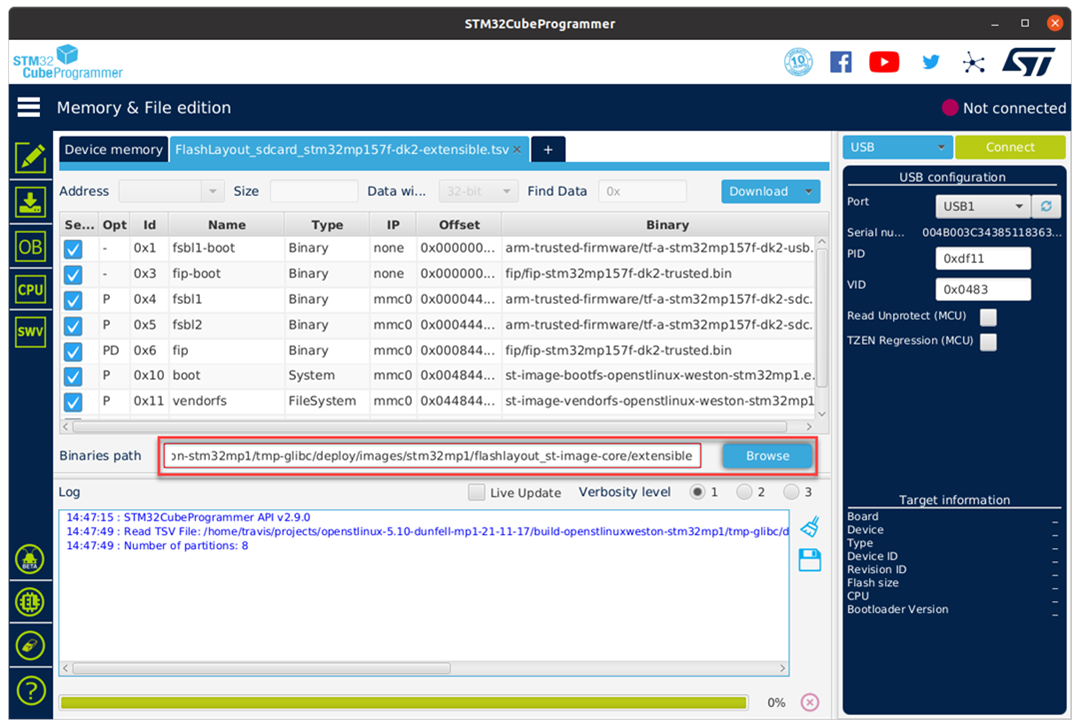Save the log with the floppy disk icon
Image resolution: width=1080 pixels, height=728 pixels.
[x=810, y=560]
